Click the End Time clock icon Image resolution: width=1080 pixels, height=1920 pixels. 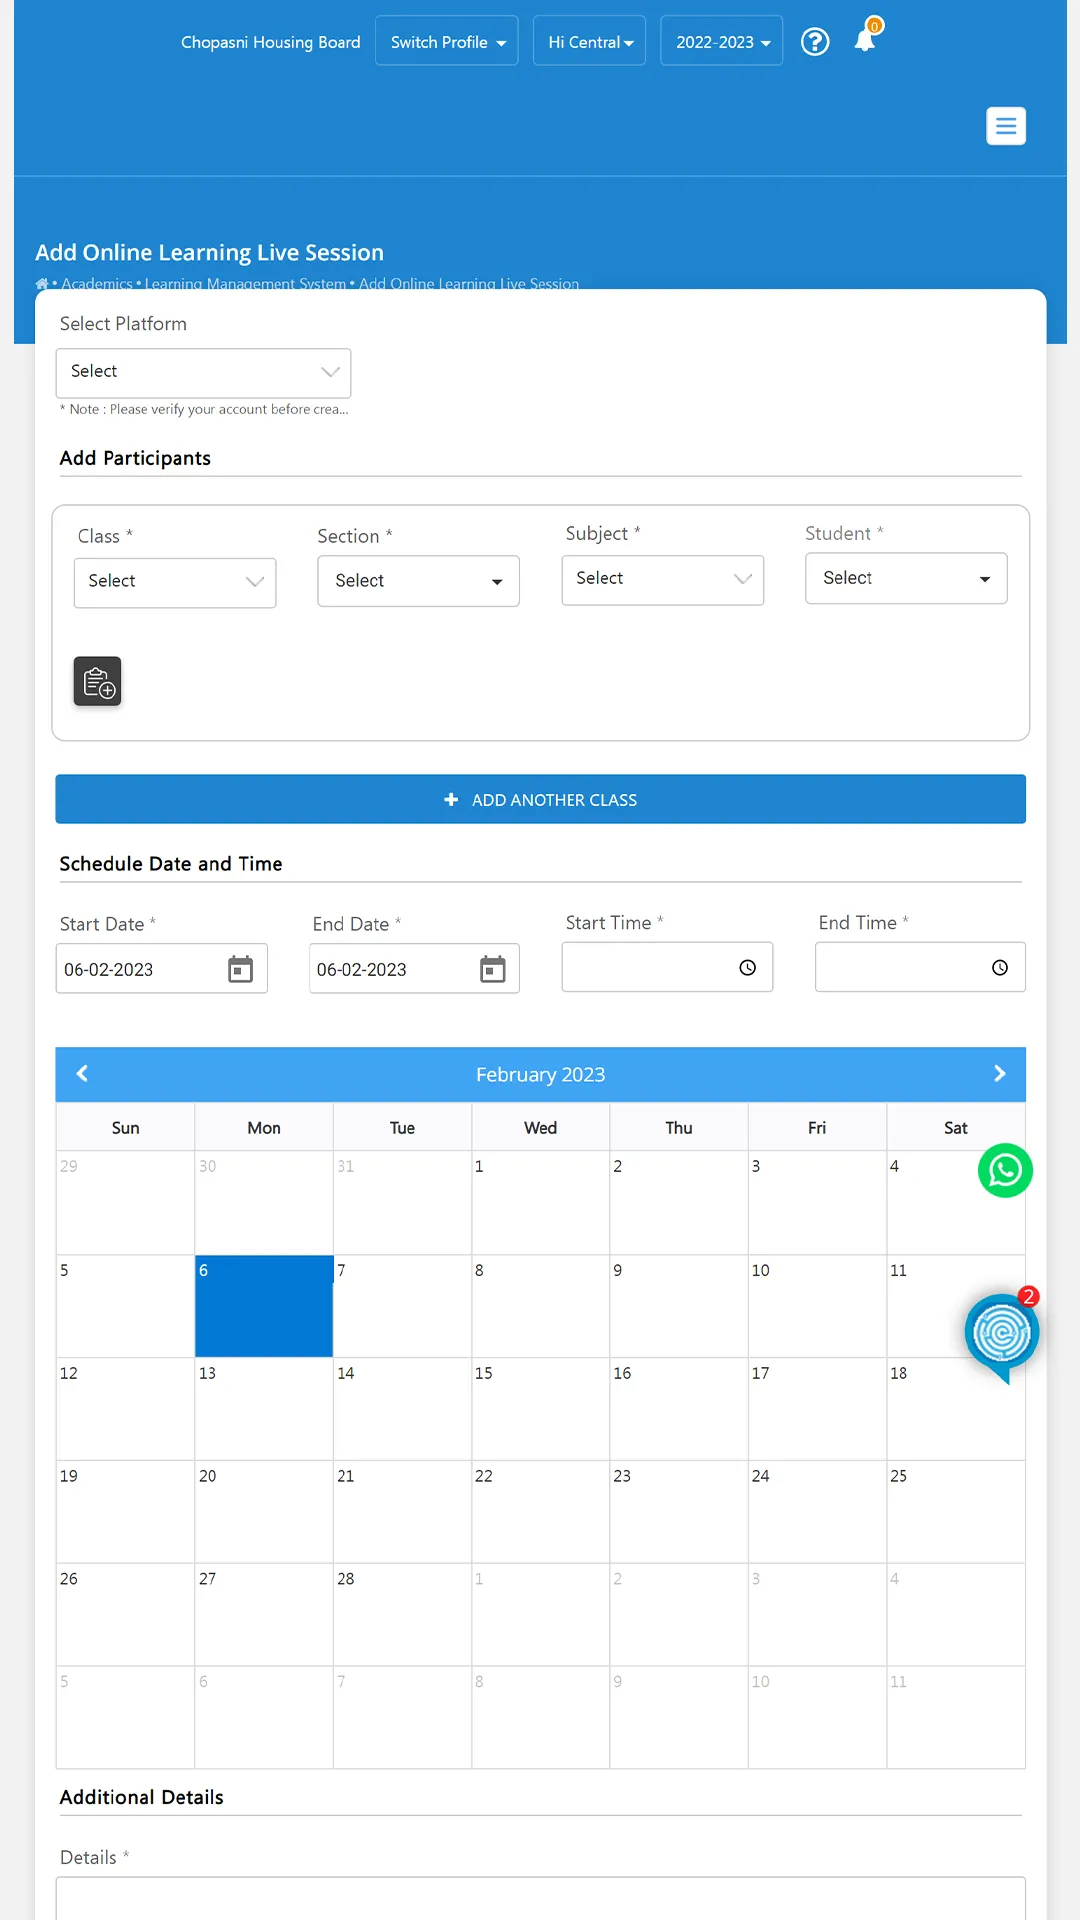pos(1000,967)
